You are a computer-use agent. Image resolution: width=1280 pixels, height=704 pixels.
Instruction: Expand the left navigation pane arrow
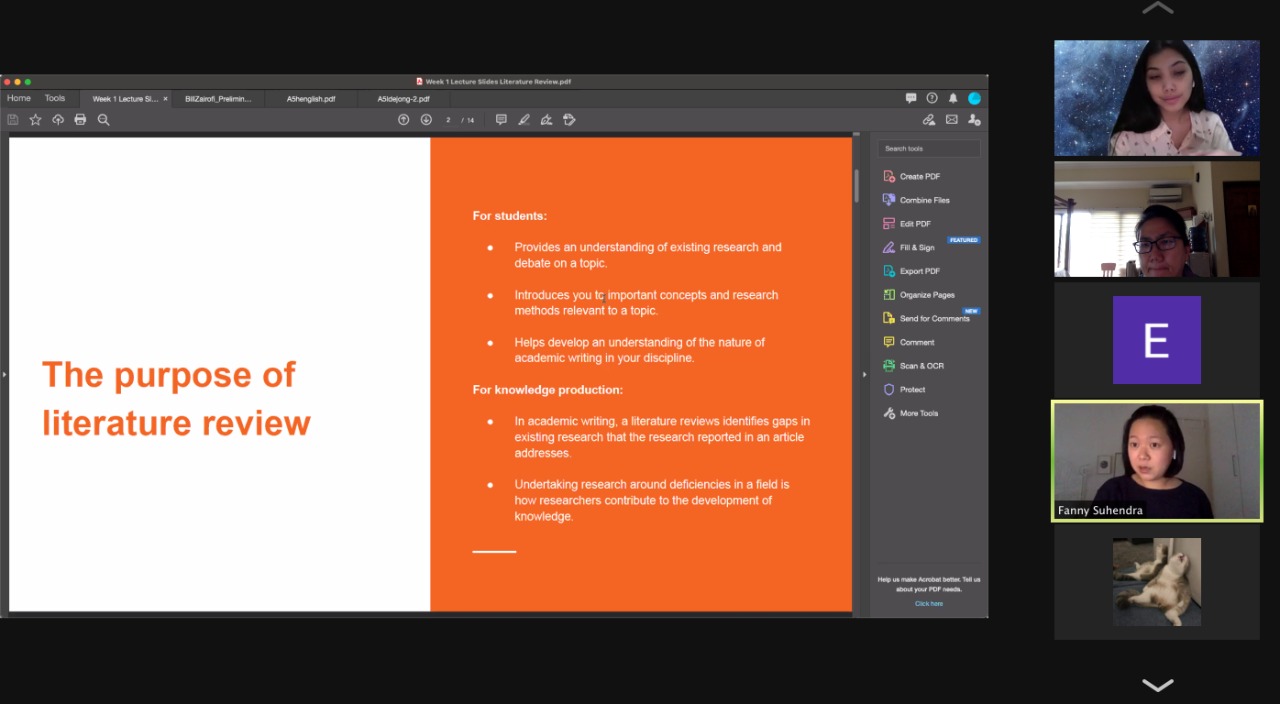(x=4, y=374)
